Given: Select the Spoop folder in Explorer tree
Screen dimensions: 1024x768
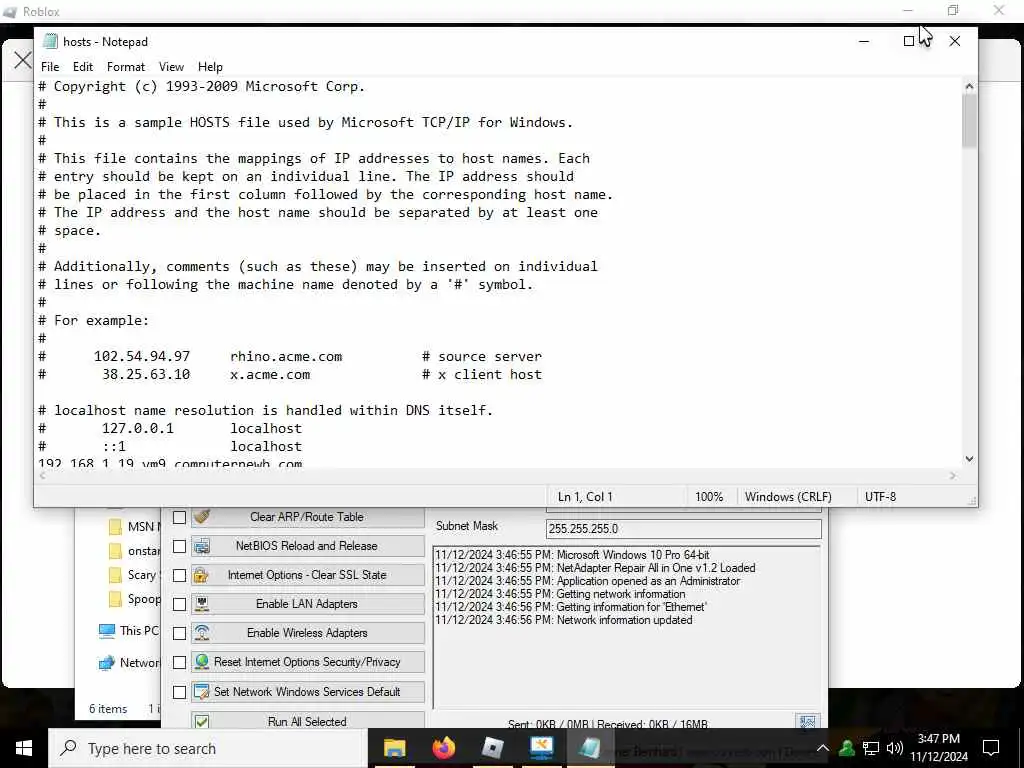Looking at the screenshot, I should (x=134, y=599).
